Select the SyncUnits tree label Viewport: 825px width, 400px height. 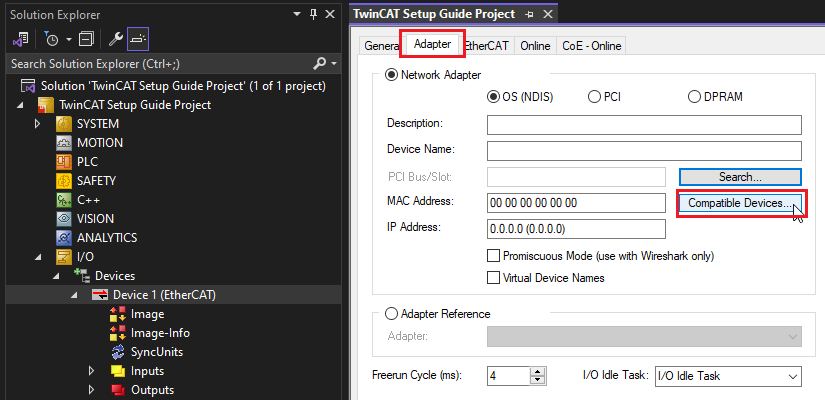[x=157, y=352]
